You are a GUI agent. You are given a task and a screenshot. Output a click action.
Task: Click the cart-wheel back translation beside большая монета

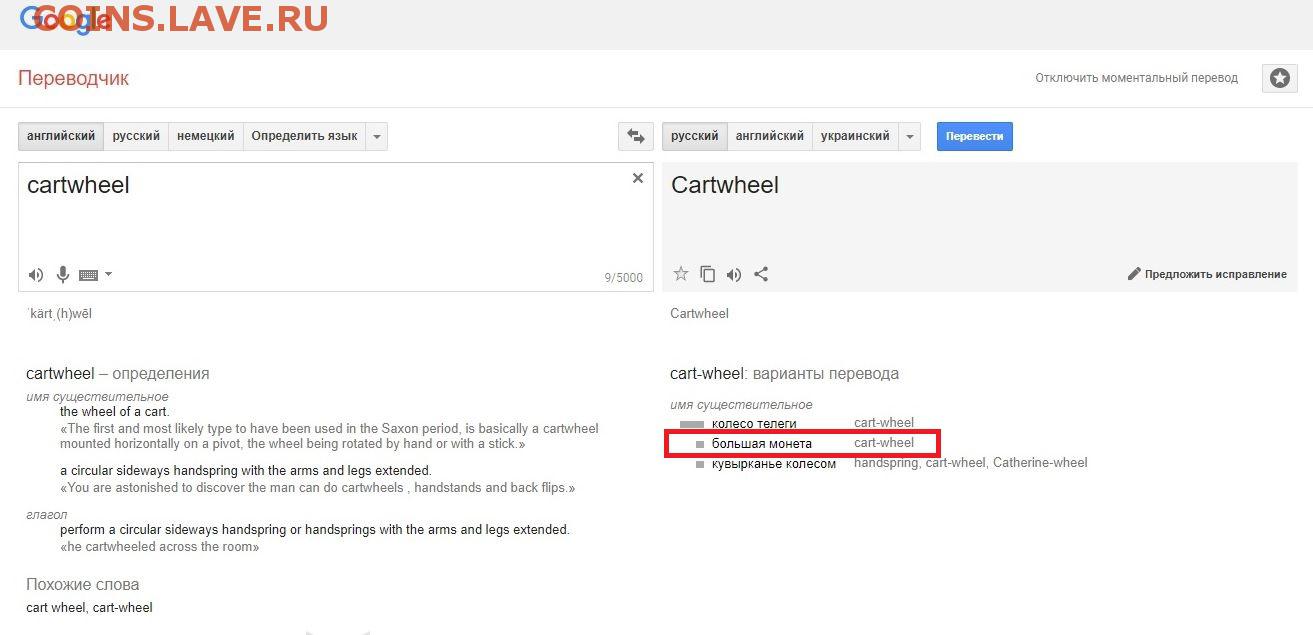(x=884, y=443)
